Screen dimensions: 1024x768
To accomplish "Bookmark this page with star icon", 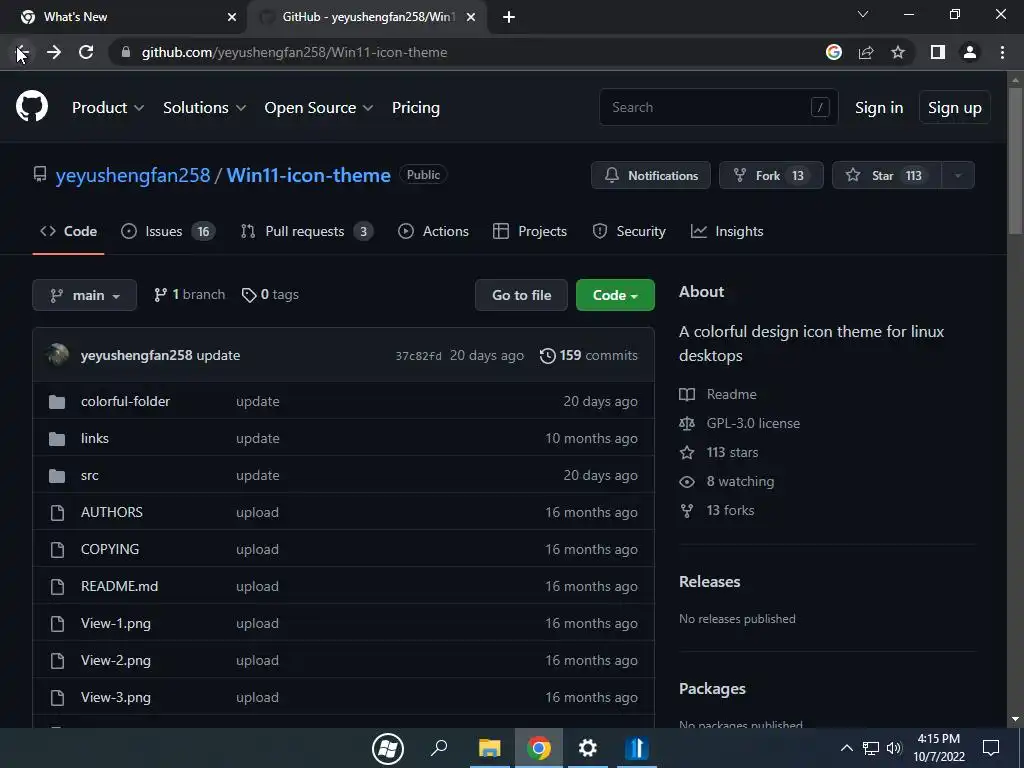I will [898, 52].
